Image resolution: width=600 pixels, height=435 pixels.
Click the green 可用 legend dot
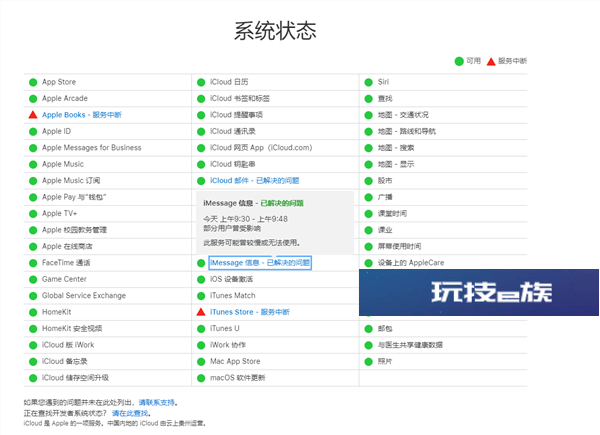(x=459, y=61)
